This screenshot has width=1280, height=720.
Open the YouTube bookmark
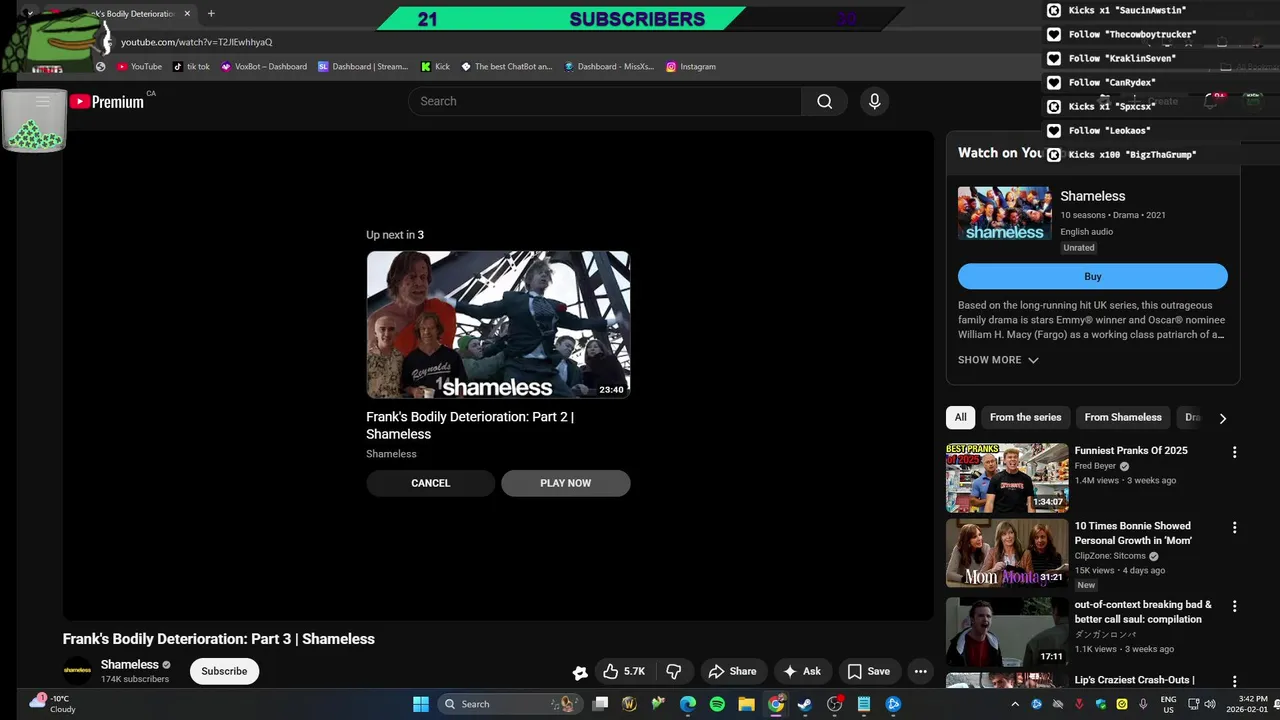(139, 66)
